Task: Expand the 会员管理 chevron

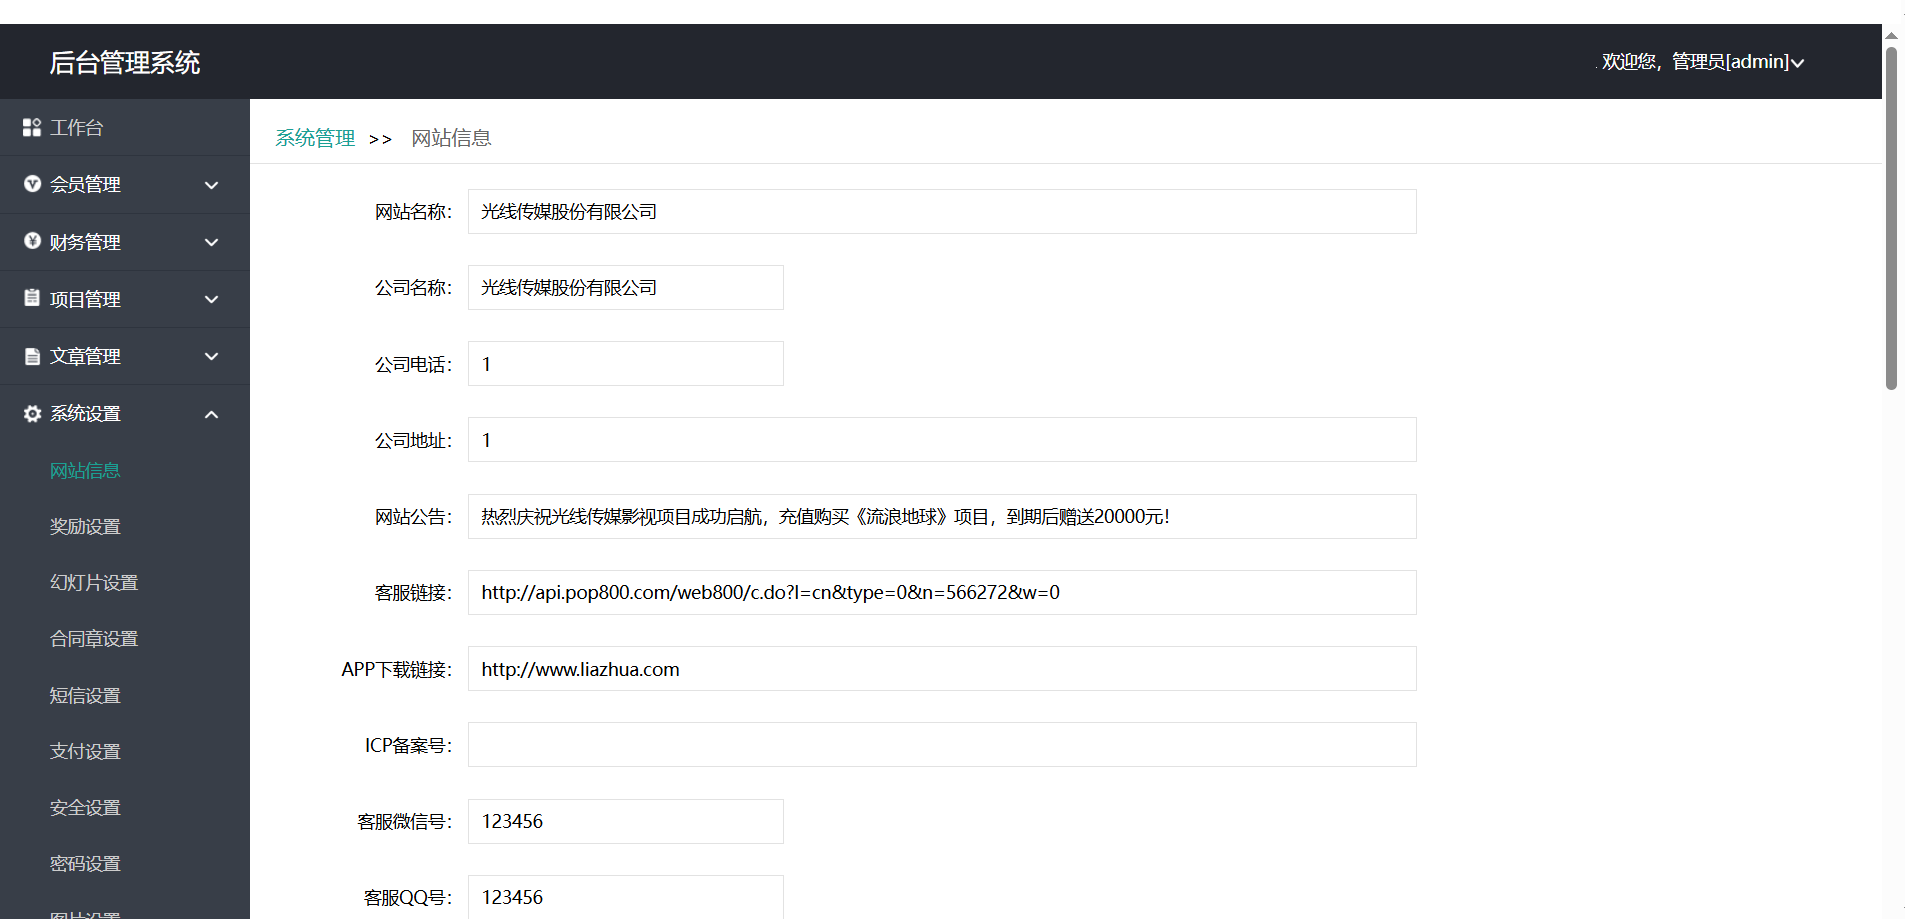Action: 211,185
